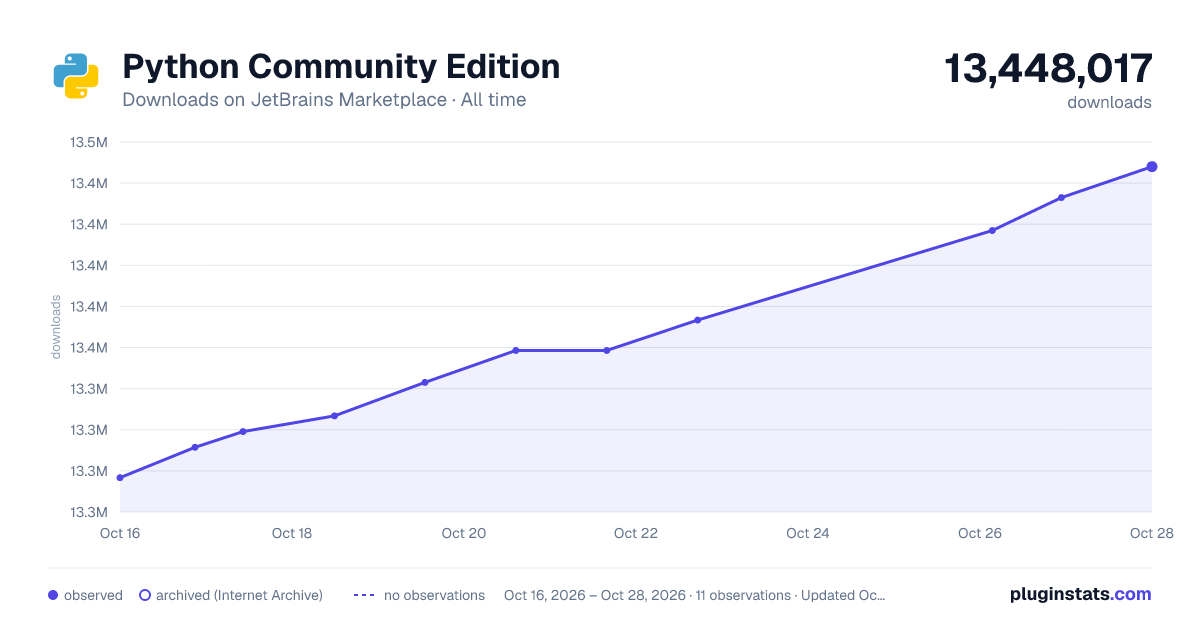1200x630 pixels.
Task: Click the Oct 20 x-axis label
Action: 464,533
